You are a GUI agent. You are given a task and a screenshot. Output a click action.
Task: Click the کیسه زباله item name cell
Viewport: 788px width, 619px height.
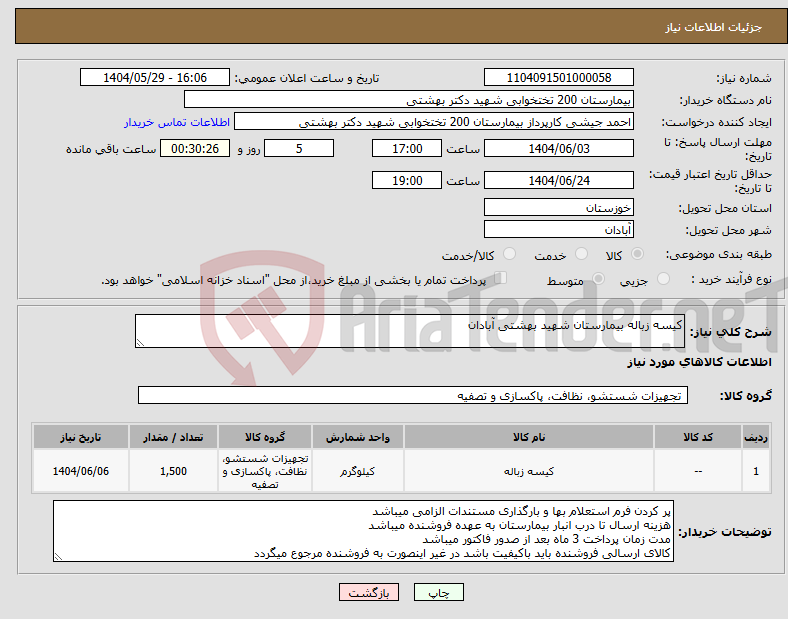click(529, 471)
